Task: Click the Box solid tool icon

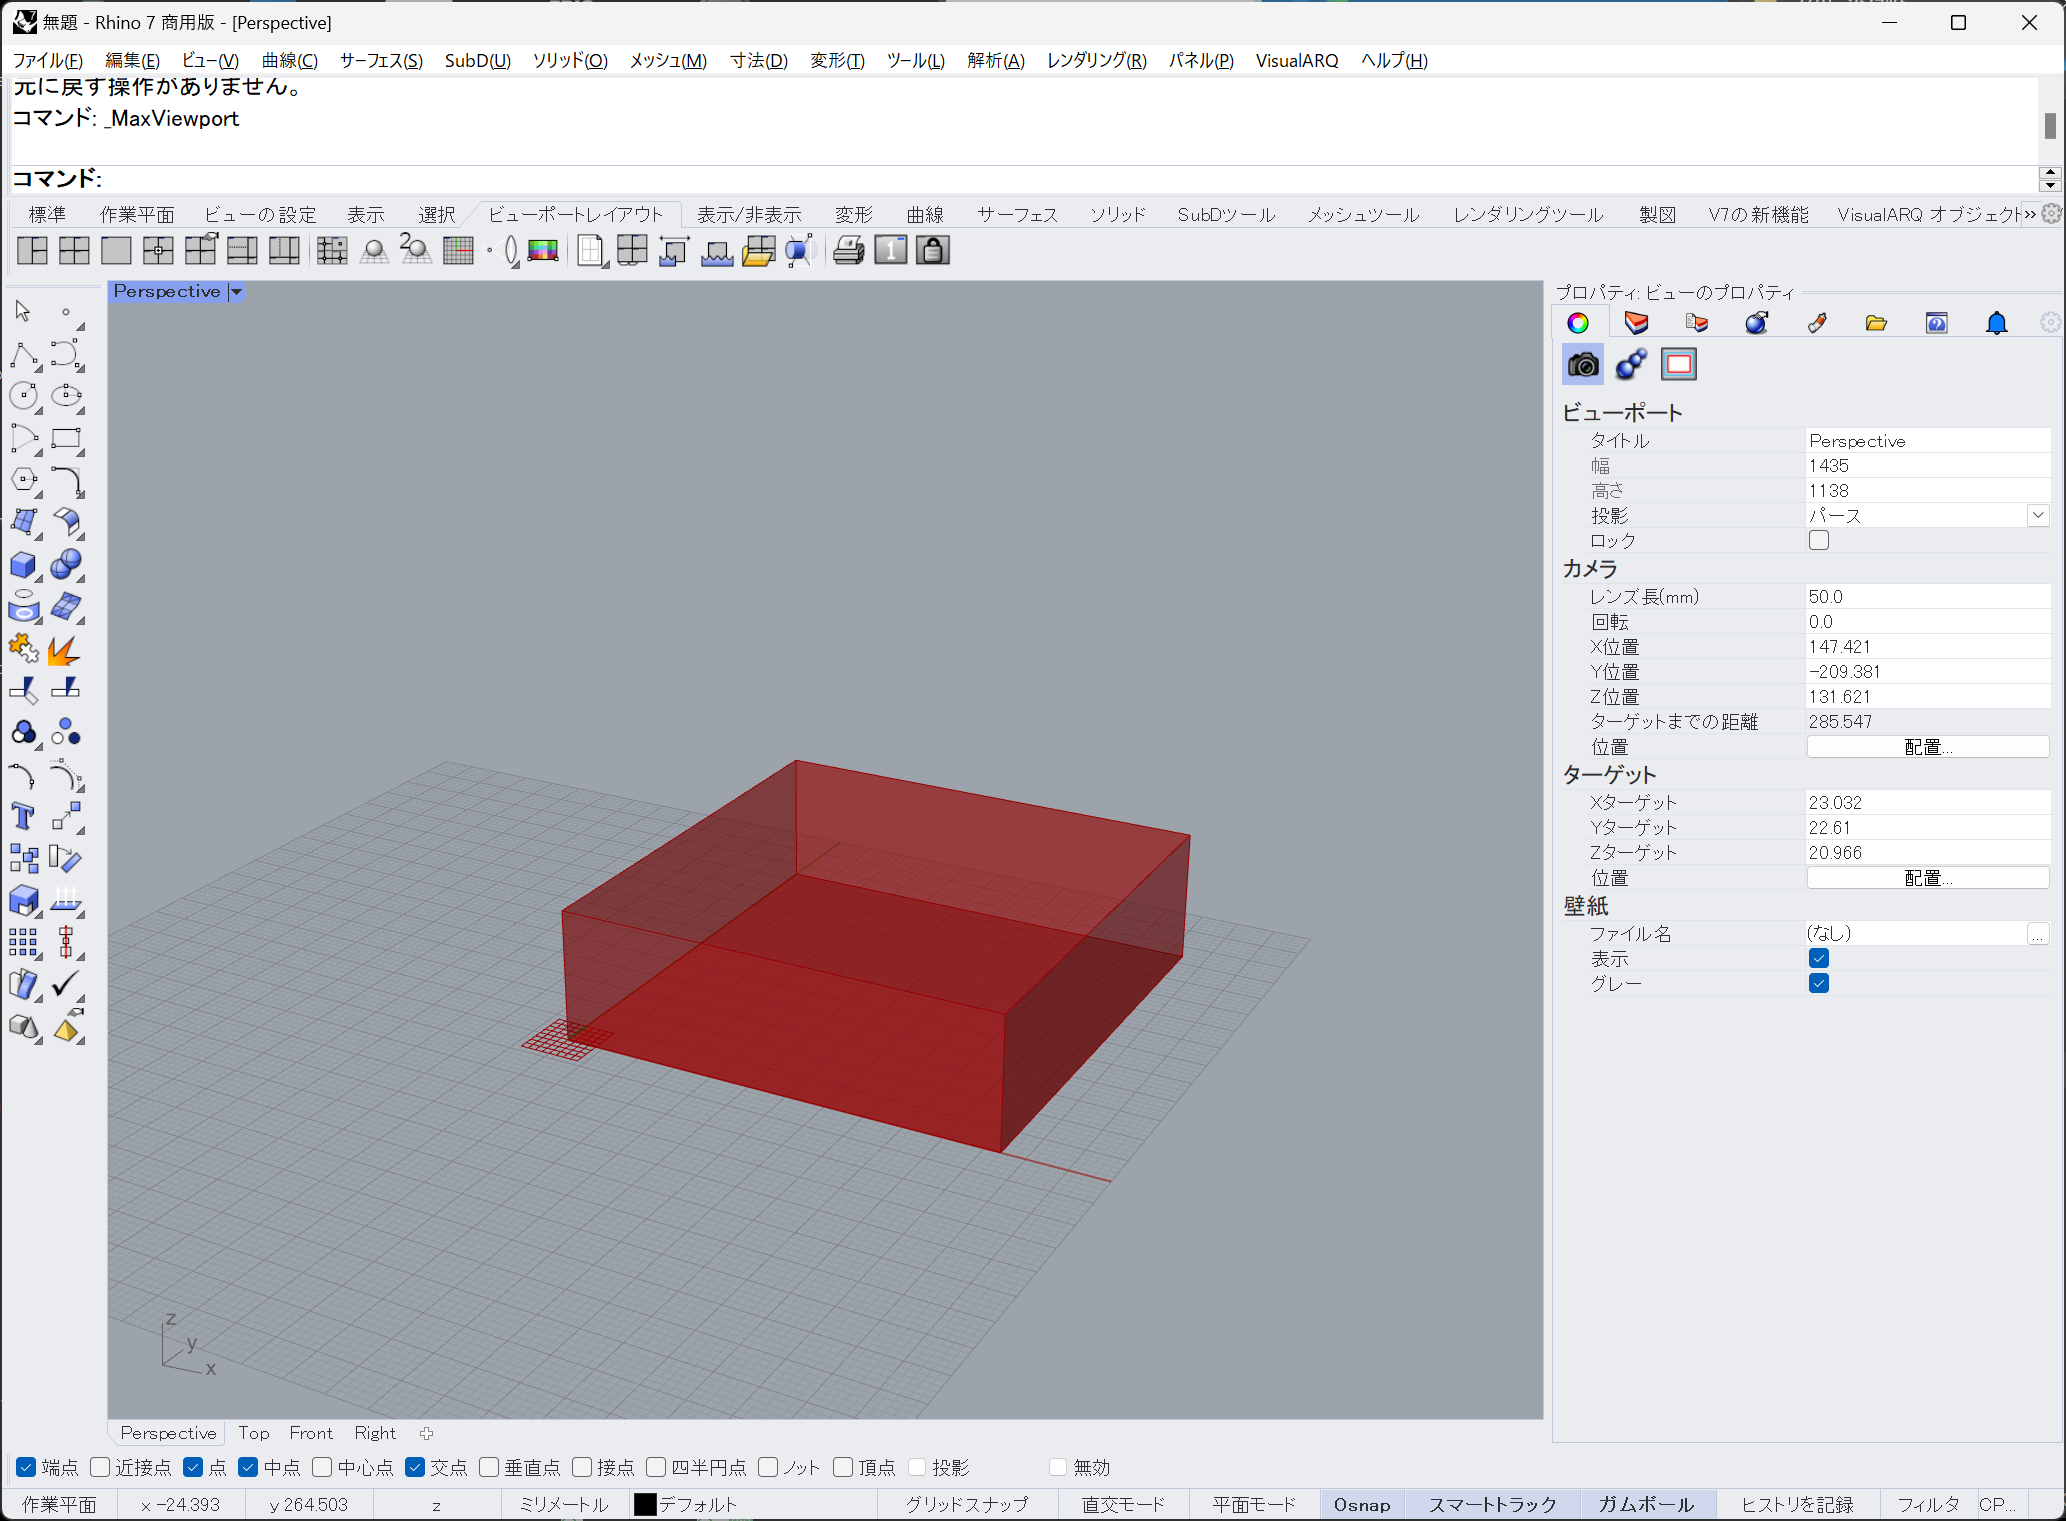Action: point(22,565)
